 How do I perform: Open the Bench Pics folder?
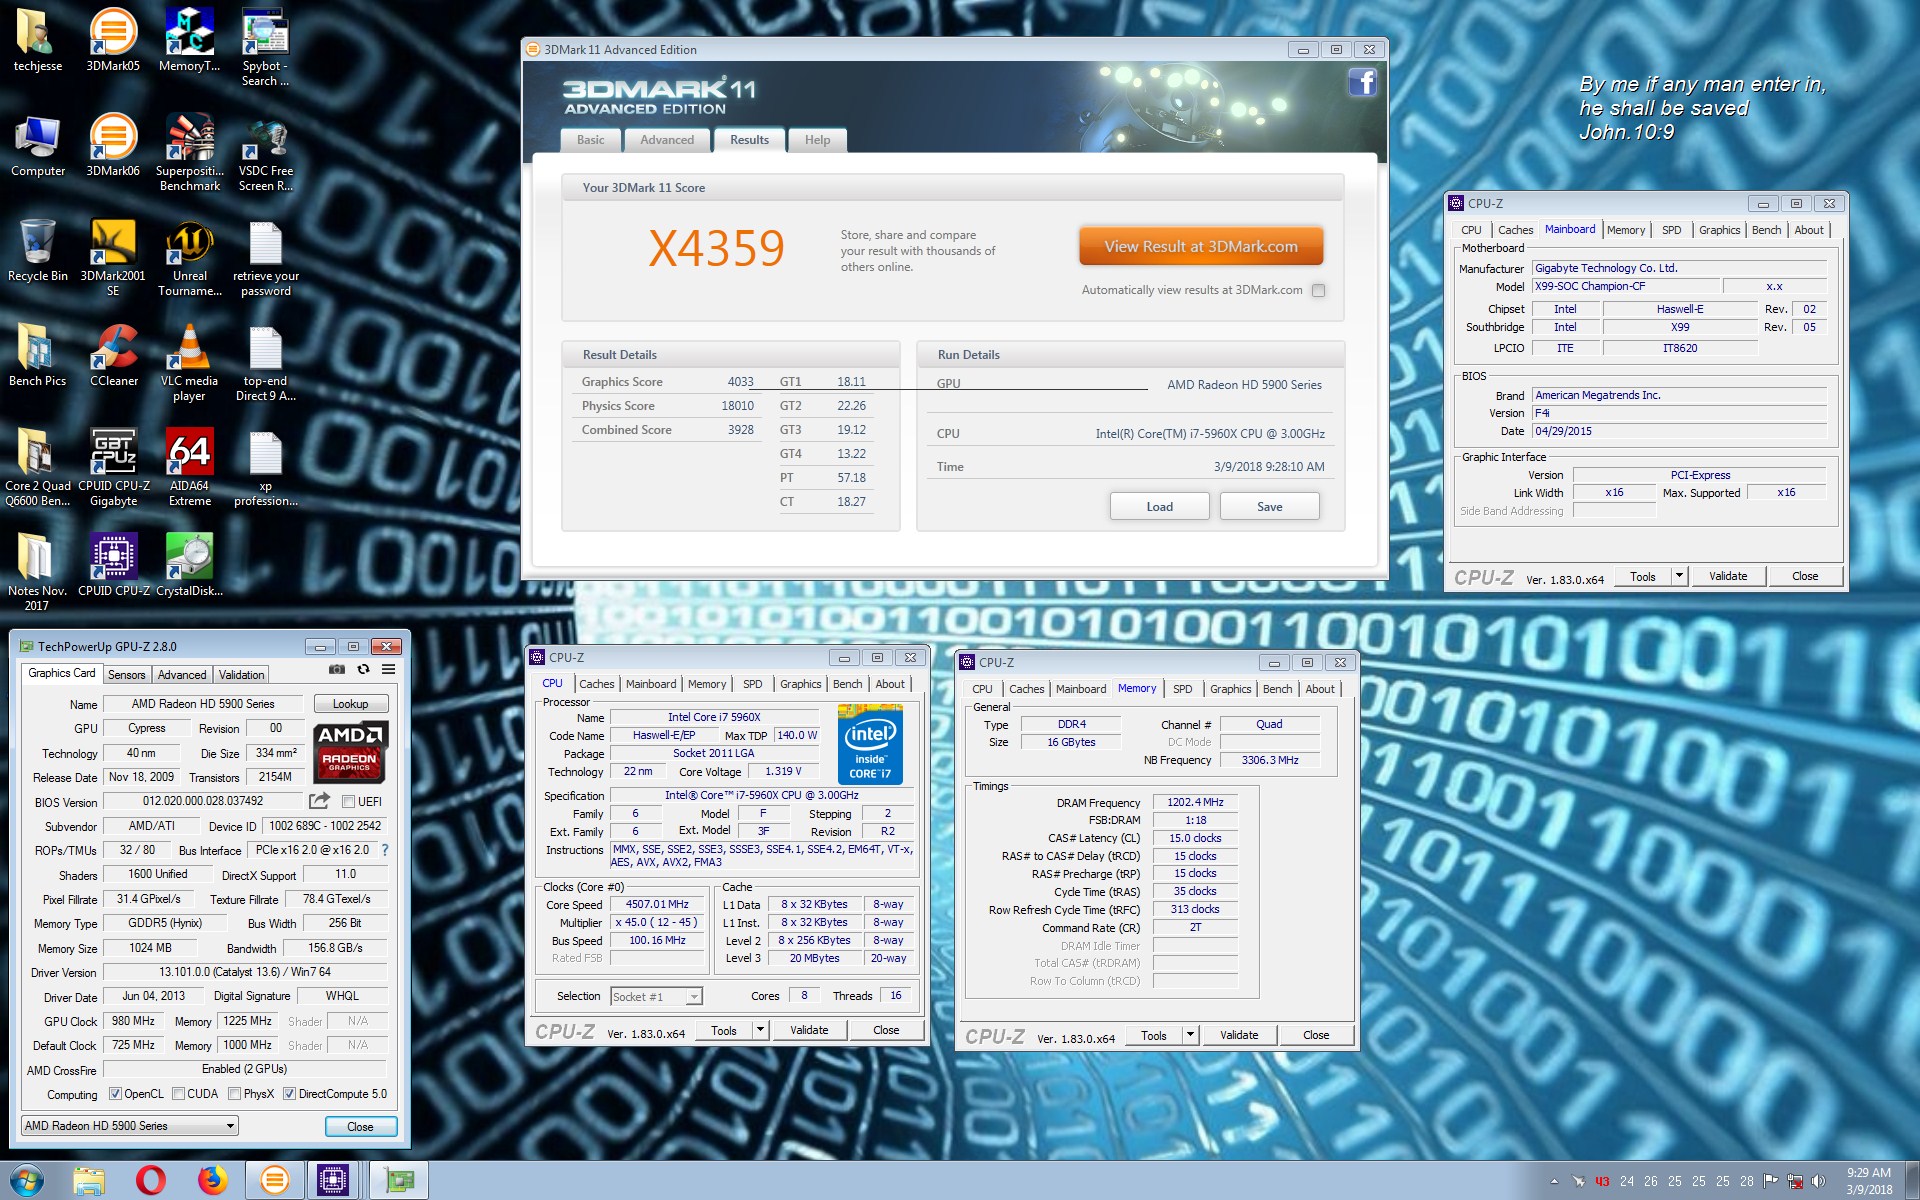(x=37, y=355)
